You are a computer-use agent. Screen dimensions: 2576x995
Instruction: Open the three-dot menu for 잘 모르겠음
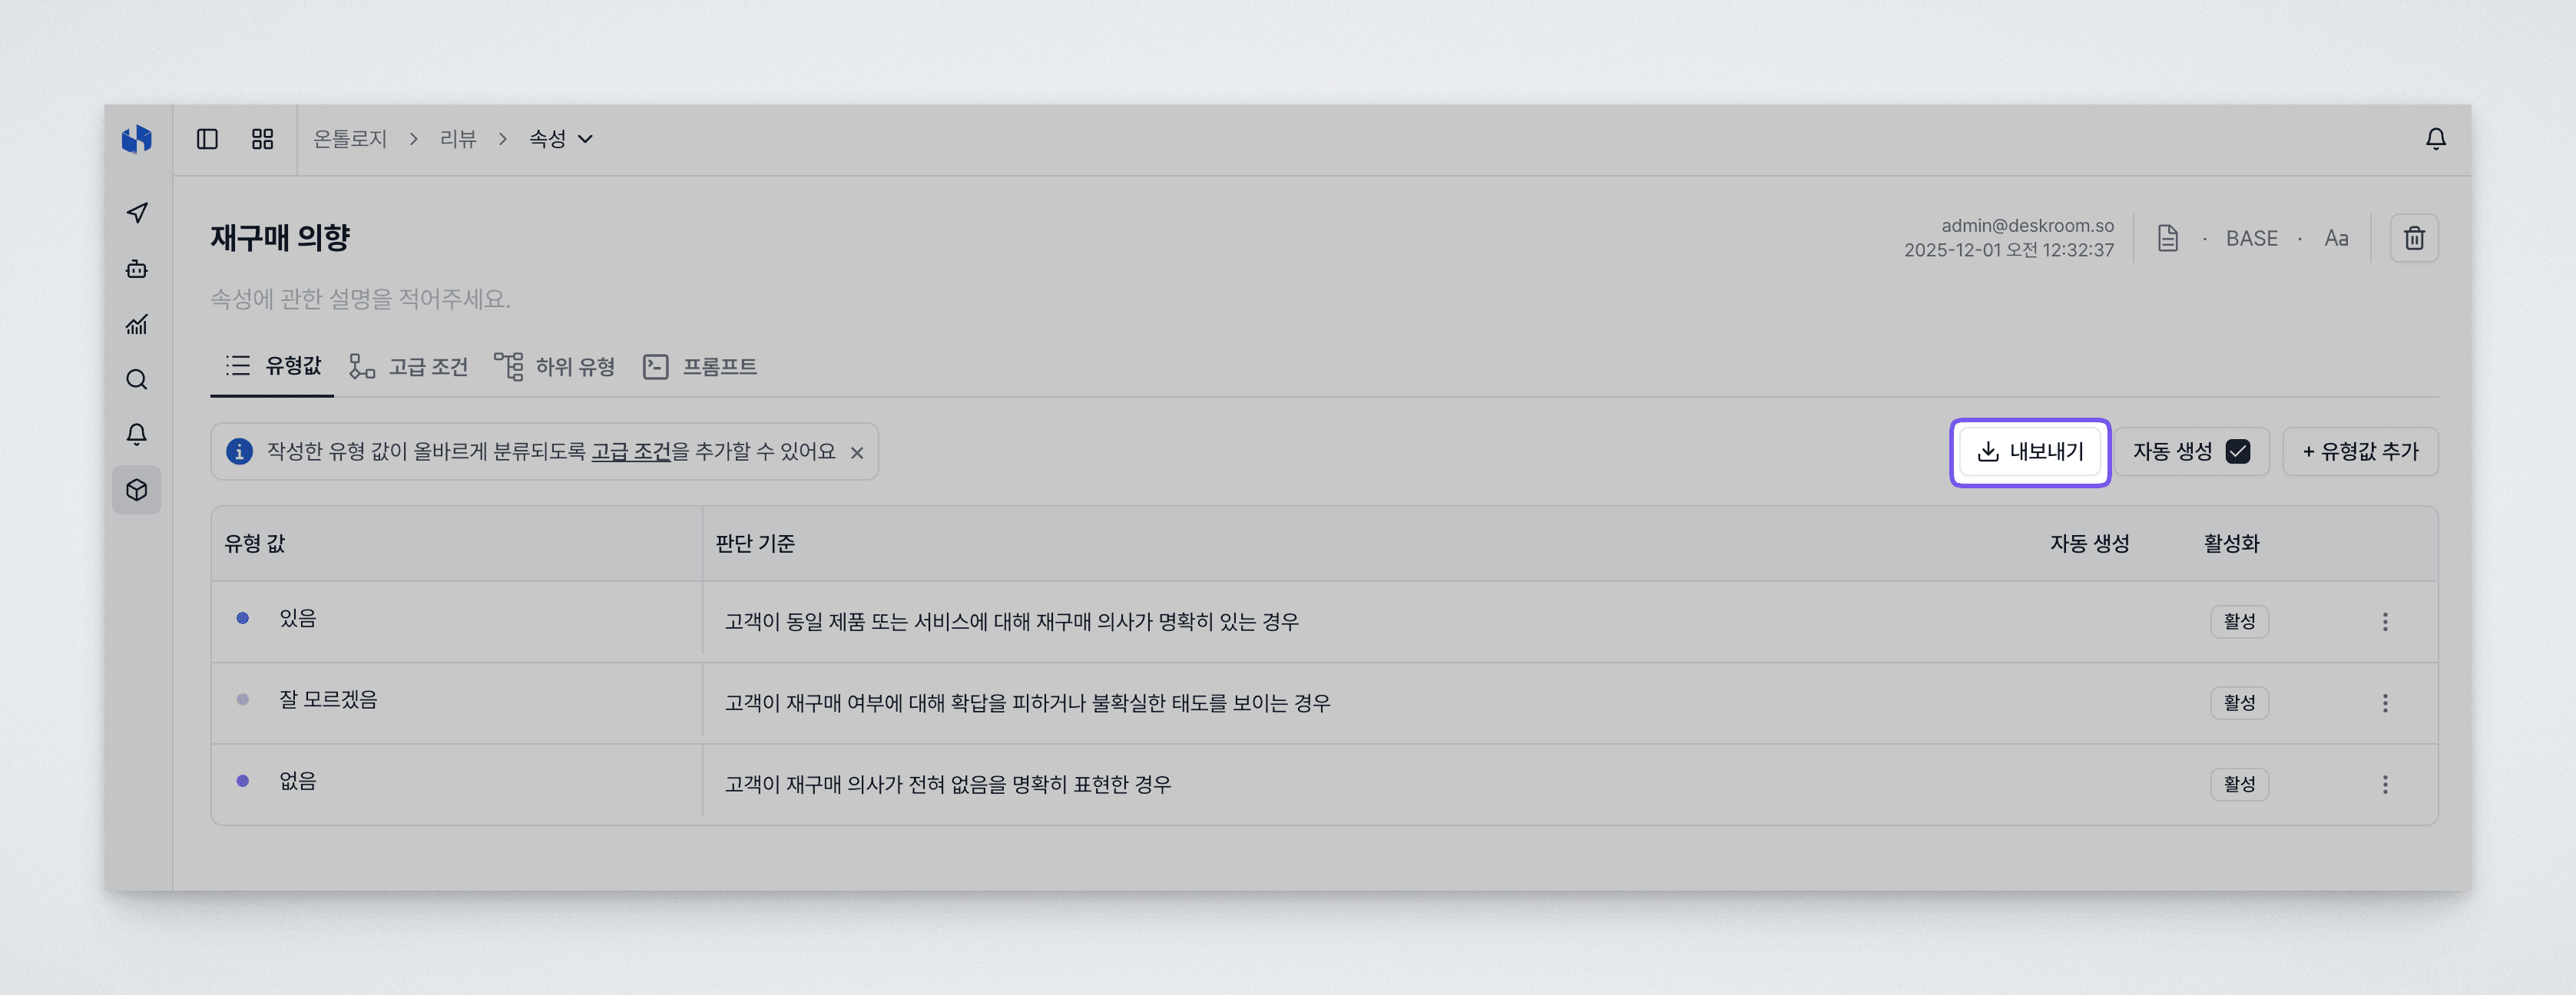click(x=2386, y=702)
